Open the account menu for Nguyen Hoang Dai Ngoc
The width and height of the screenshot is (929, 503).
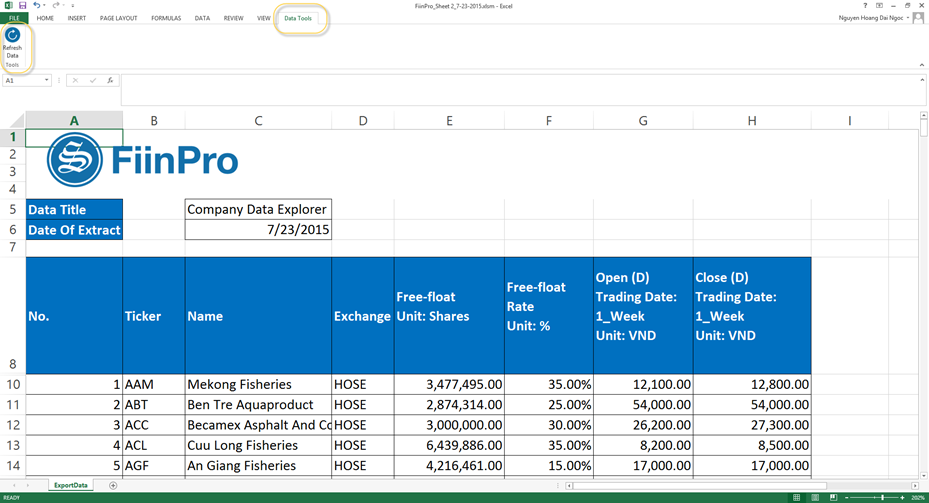coord(873,18)
